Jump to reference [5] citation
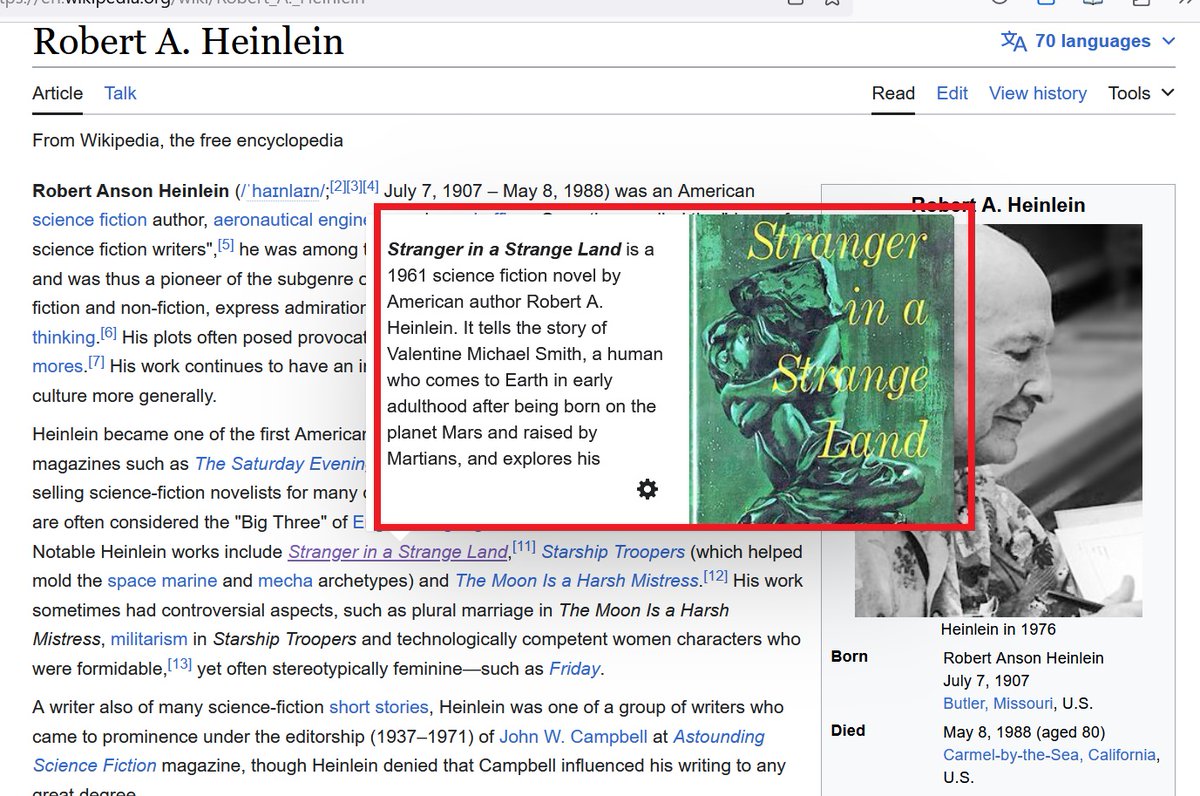Viewport: 1200px width, 796px height. point(226,244)
